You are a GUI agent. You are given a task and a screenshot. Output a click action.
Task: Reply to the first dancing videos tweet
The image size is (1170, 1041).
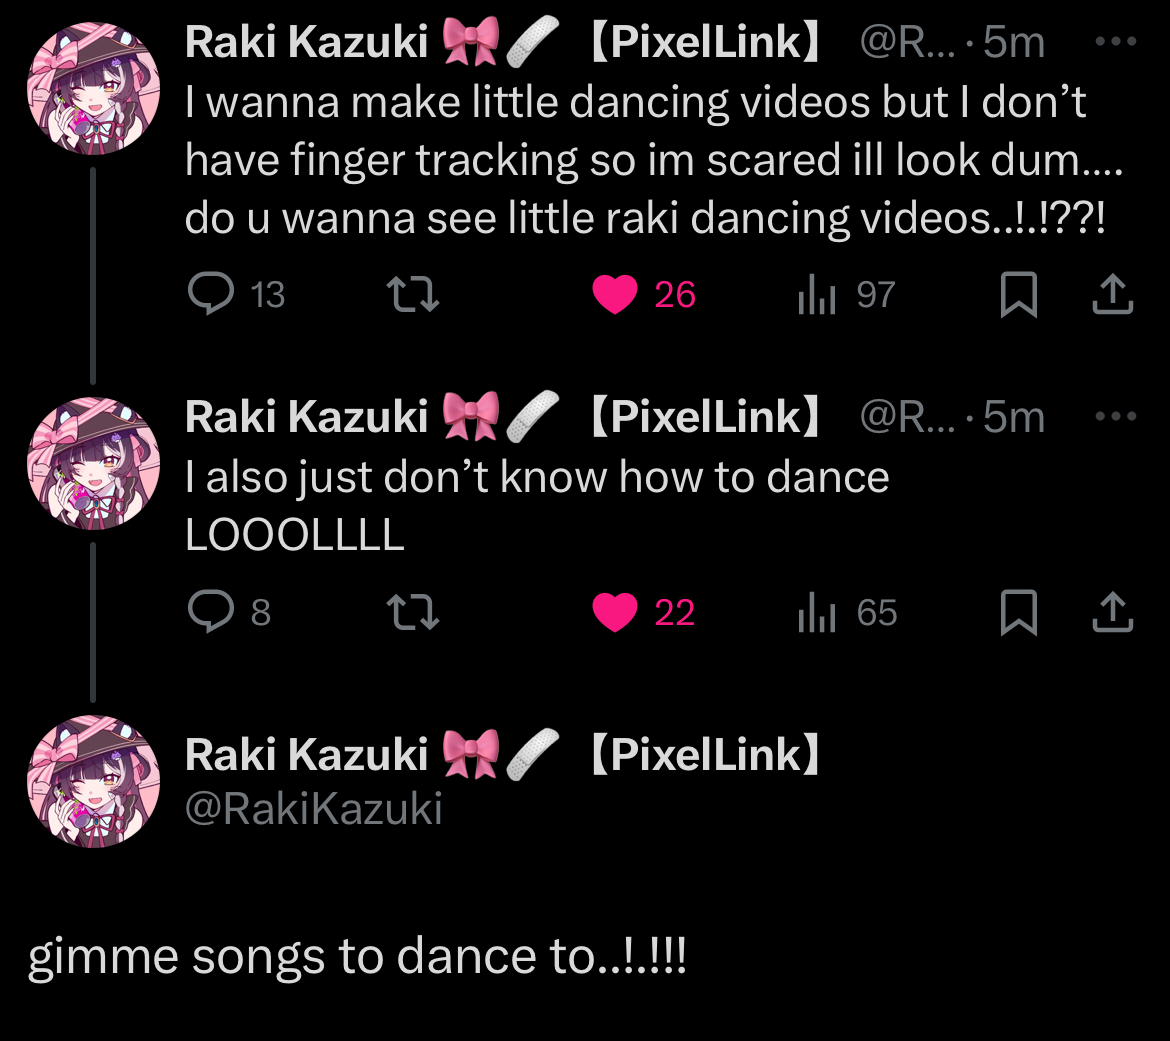209,295
